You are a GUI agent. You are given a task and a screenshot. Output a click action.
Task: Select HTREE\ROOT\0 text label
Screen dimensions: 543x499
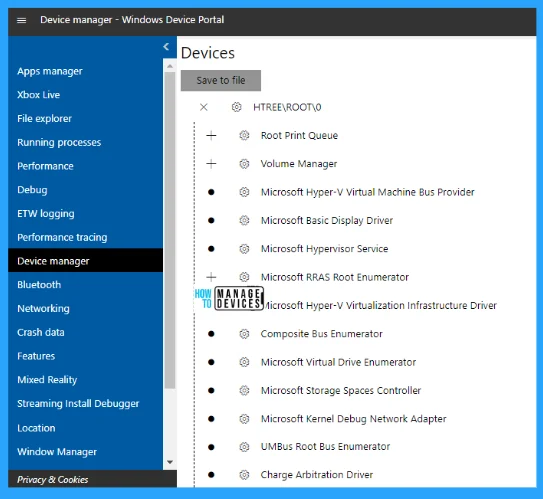287,107
